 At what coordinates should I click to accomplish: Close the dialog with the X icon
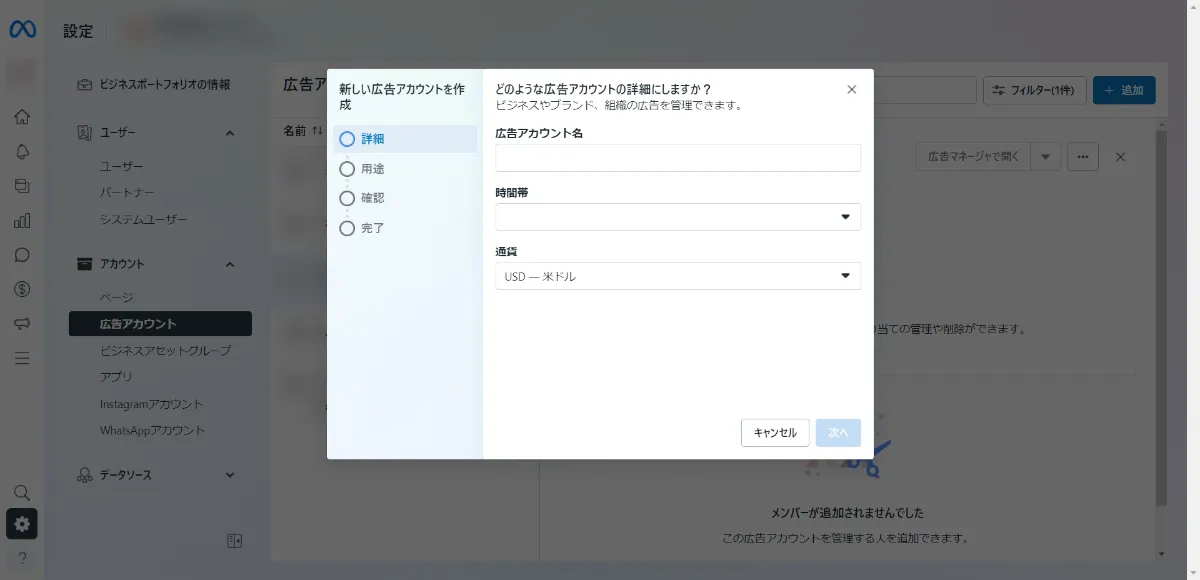852,89
